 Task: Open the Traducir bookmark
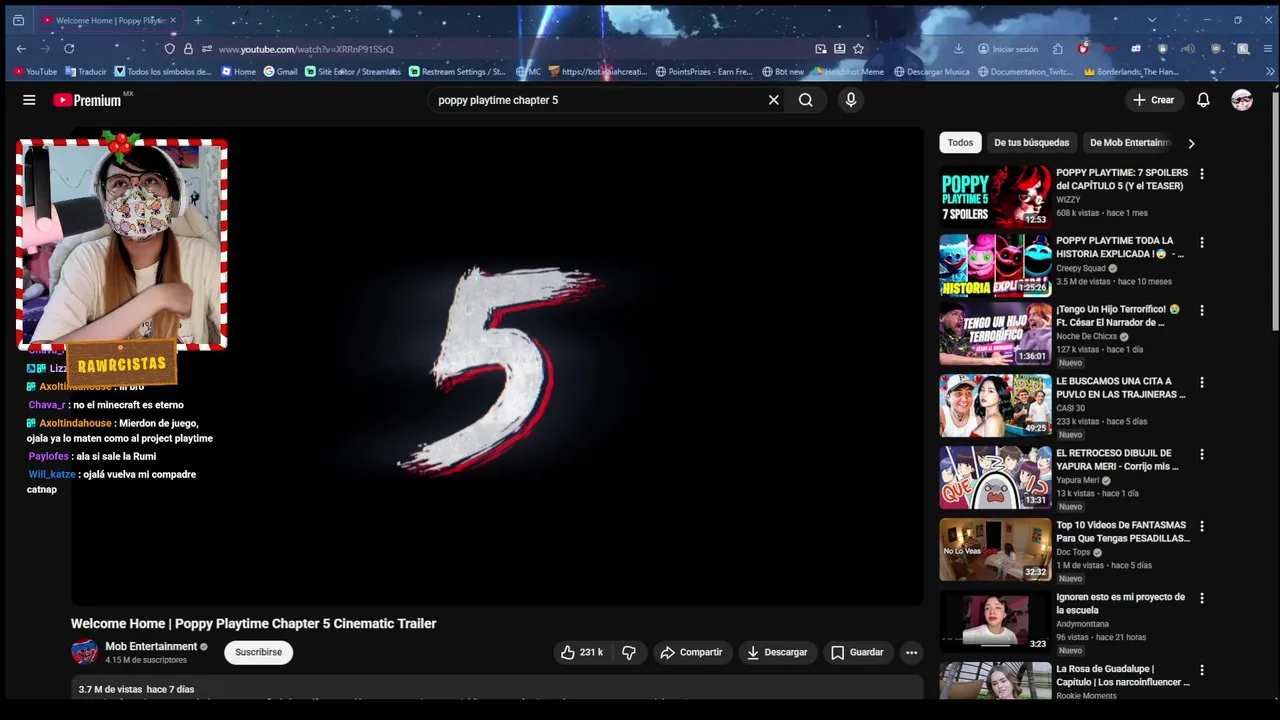(86, 72)
